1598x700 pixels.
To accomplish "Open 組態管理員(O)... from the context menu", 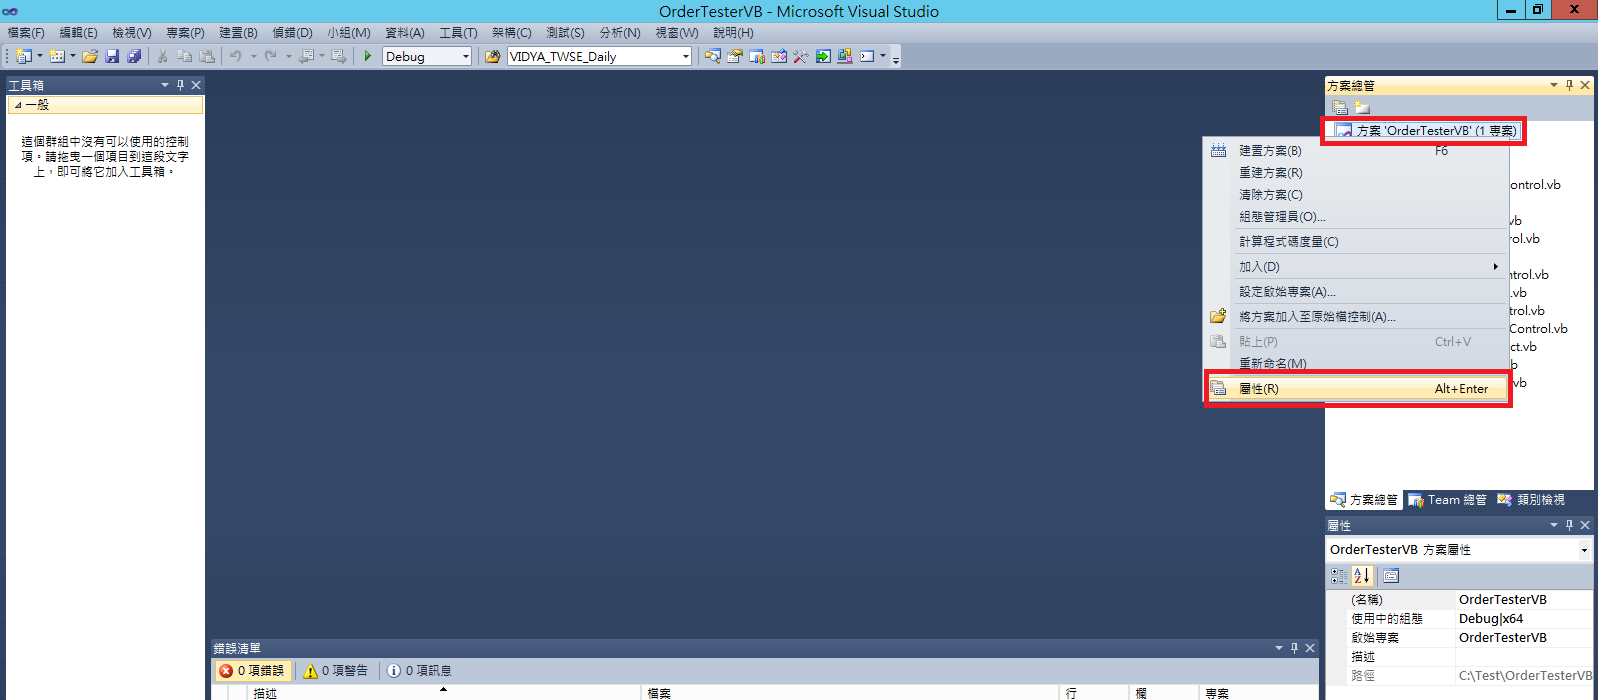I will click(x=1356, y=217).
